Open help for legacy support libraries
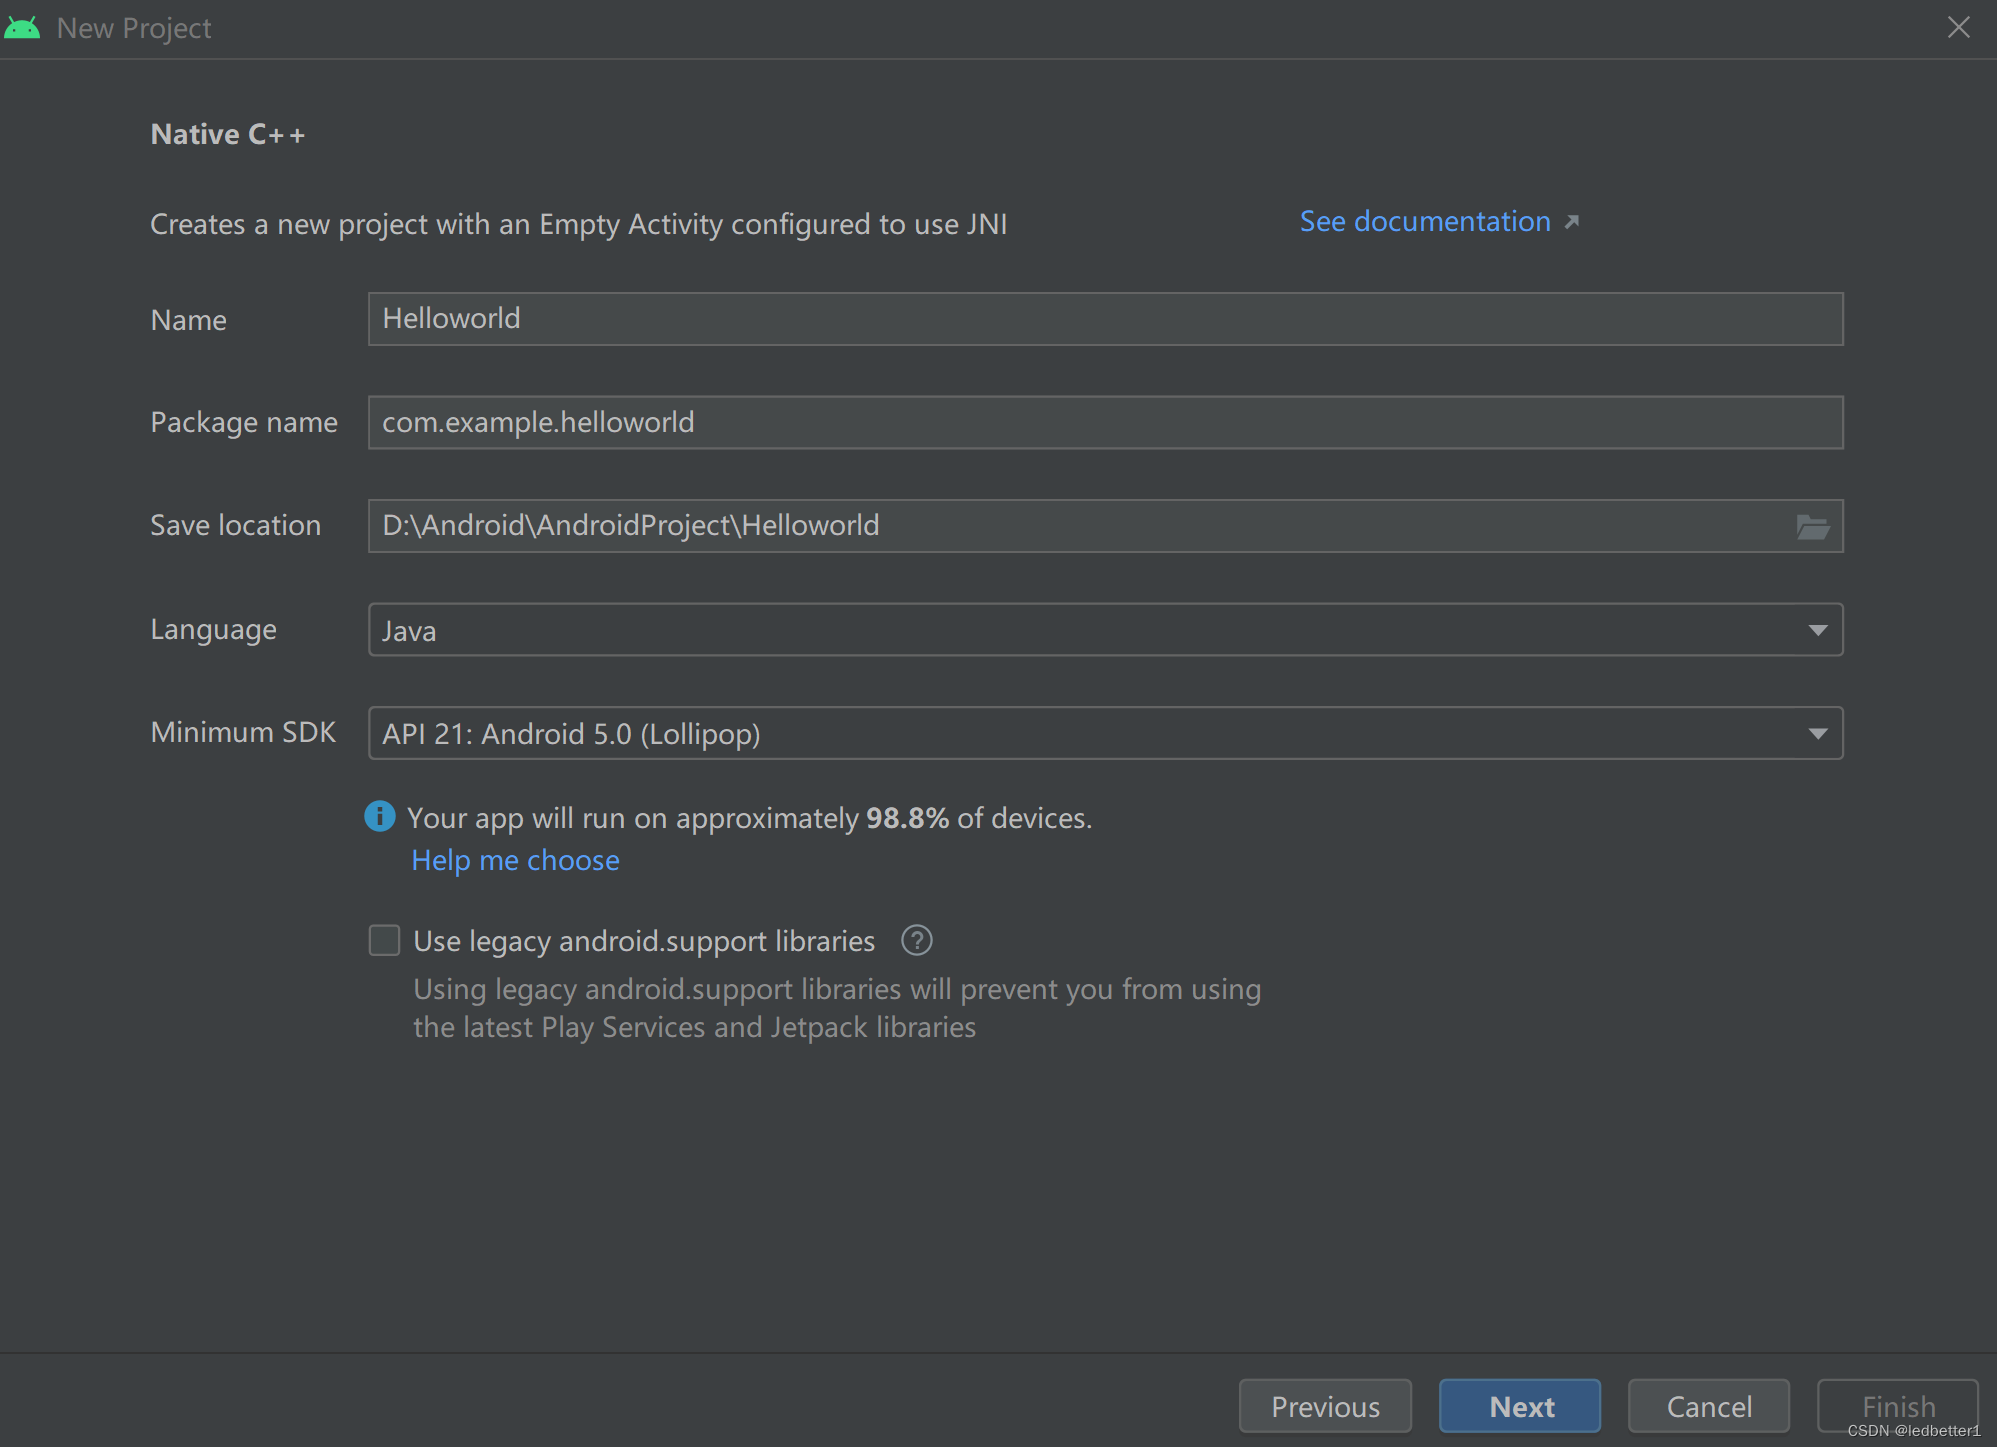Screen dimensions: 1997x1447 [x=916, y=940]
